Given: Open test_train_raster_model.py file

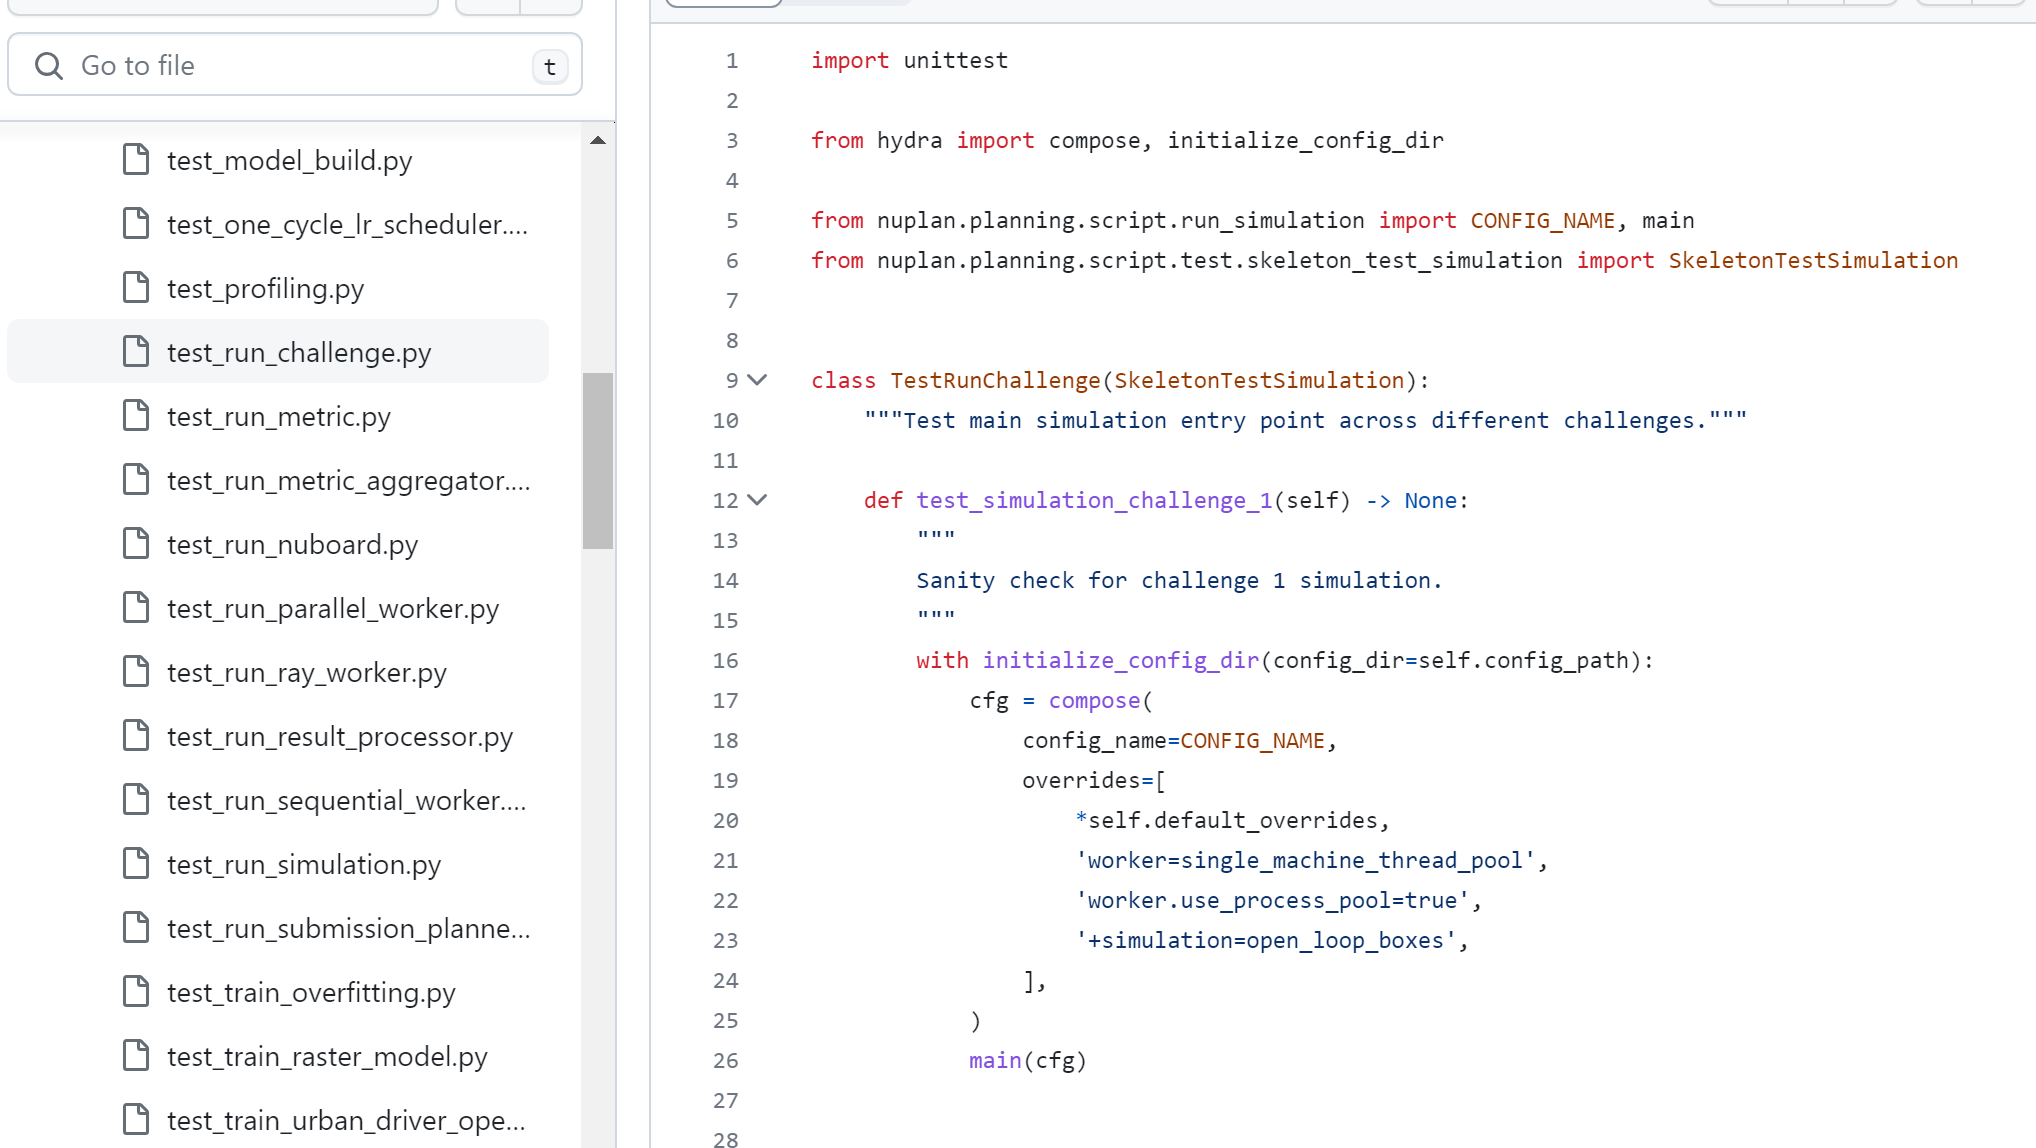Looking at the screenshot, I should click(326, 1056).
